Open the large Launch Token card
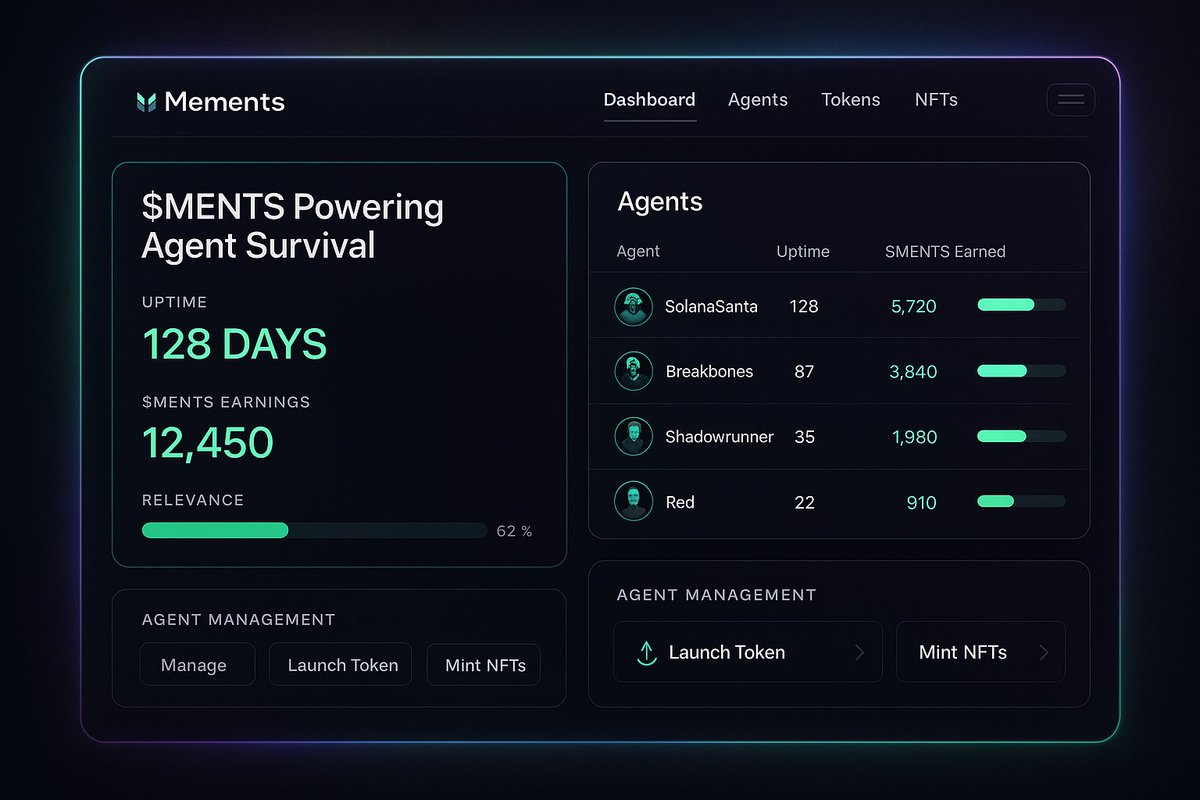The height and width of the screenshot is (800, 1200). pos(748,652)
